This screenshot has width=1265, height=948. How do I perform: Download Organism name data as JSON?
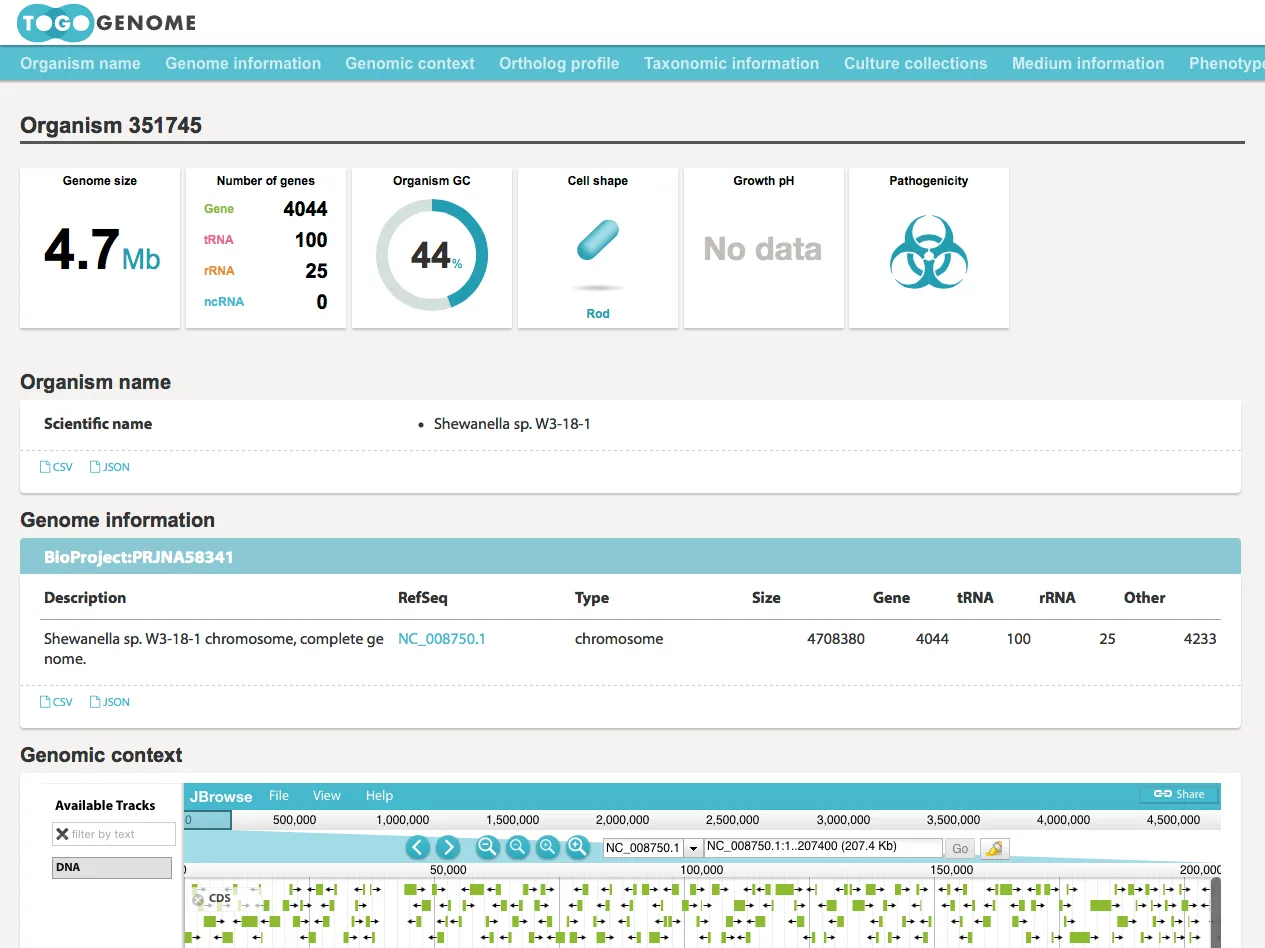(110, 467)
